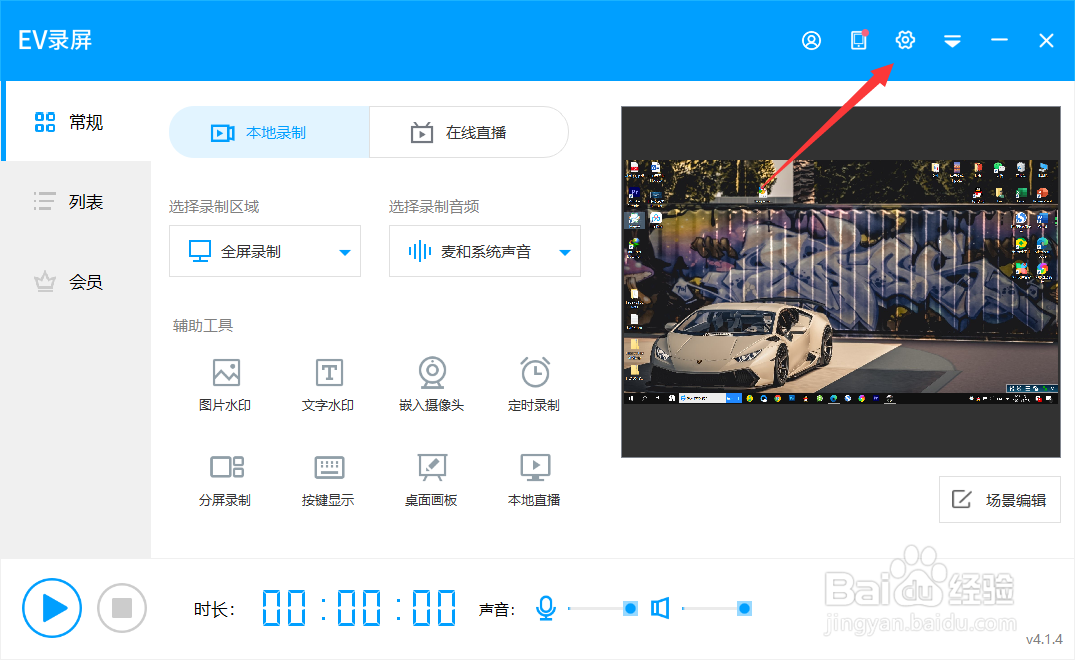Start recording with the play button

coord(52,608)
